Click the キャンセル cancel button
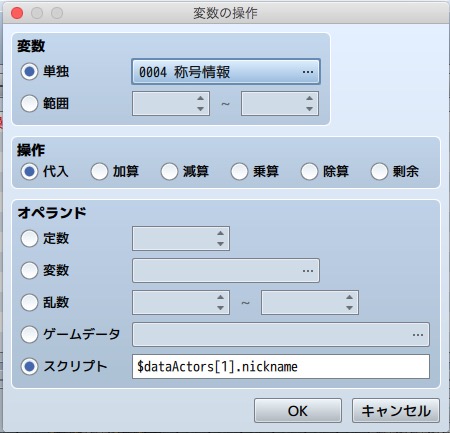450x433 pixels. pos(396,411)
